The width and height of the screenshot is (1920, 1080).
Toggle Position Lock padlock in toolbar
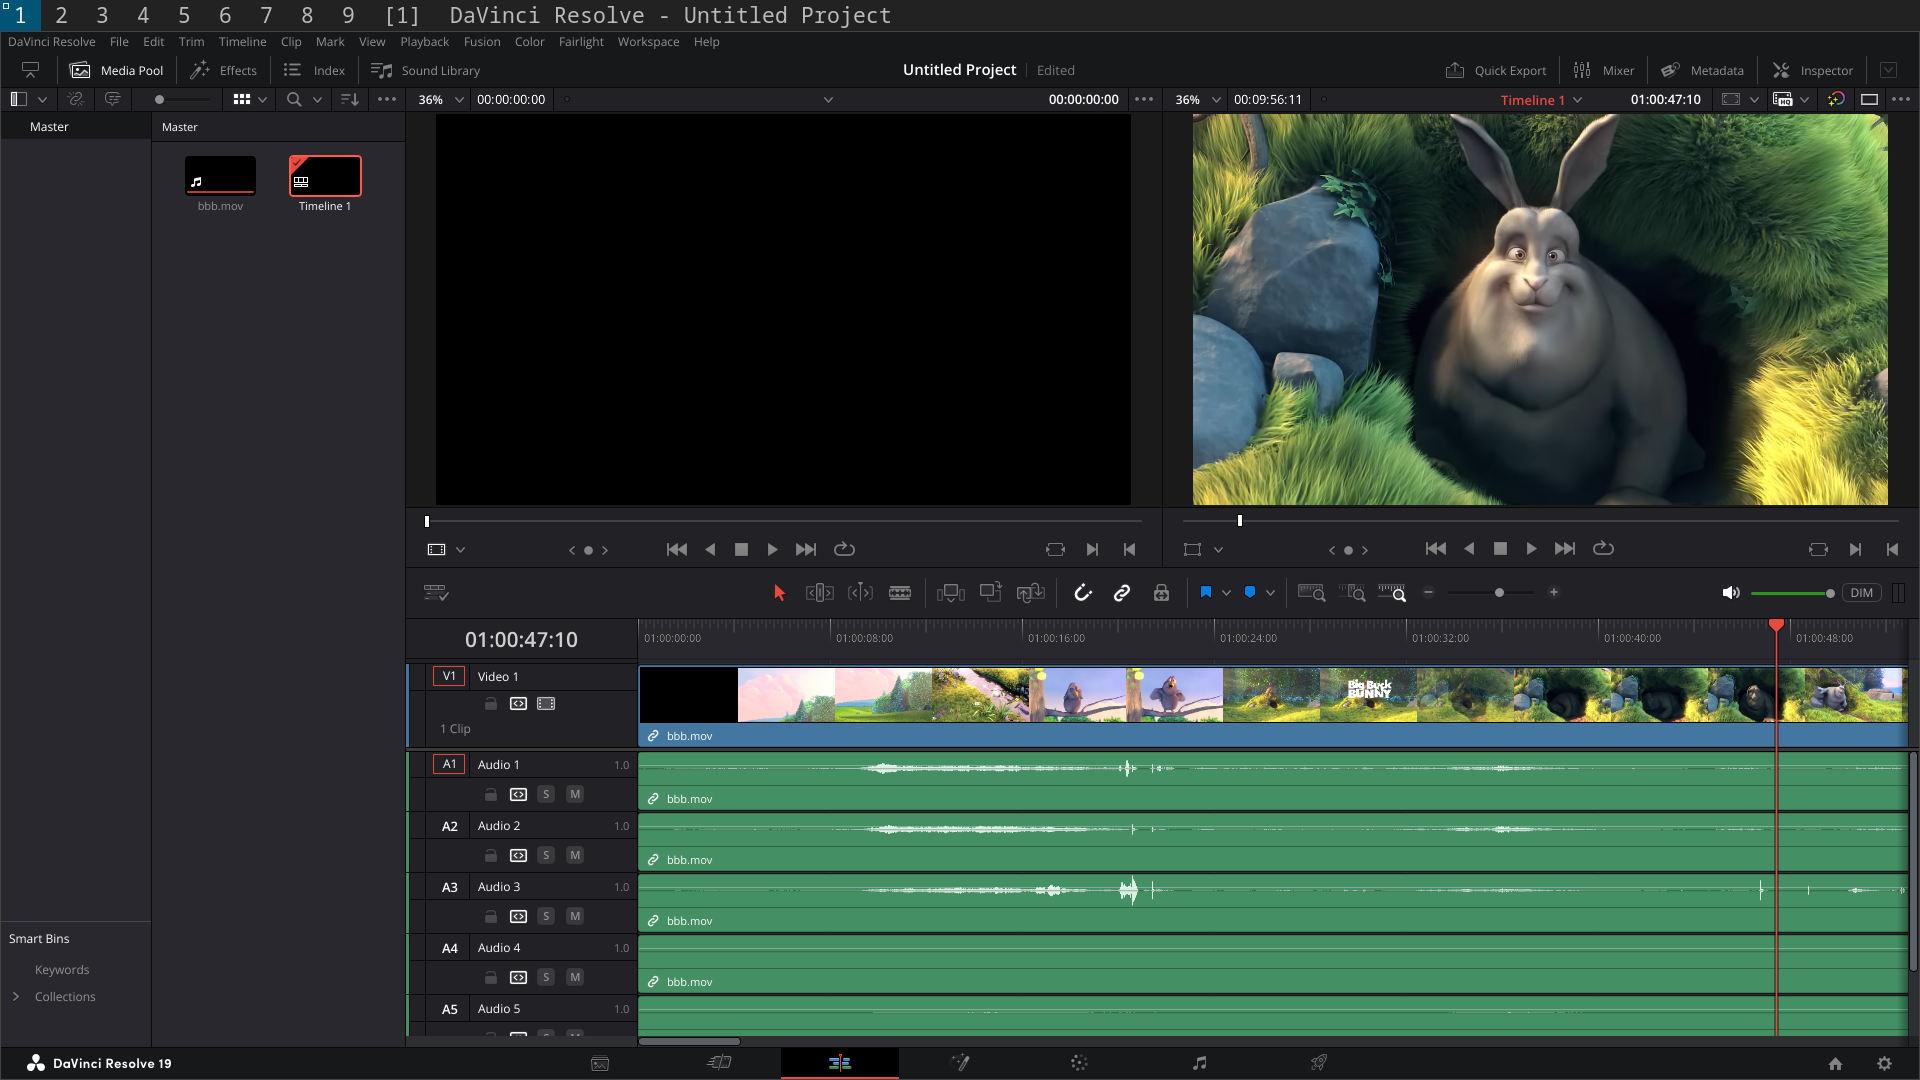coord(1161,593)
